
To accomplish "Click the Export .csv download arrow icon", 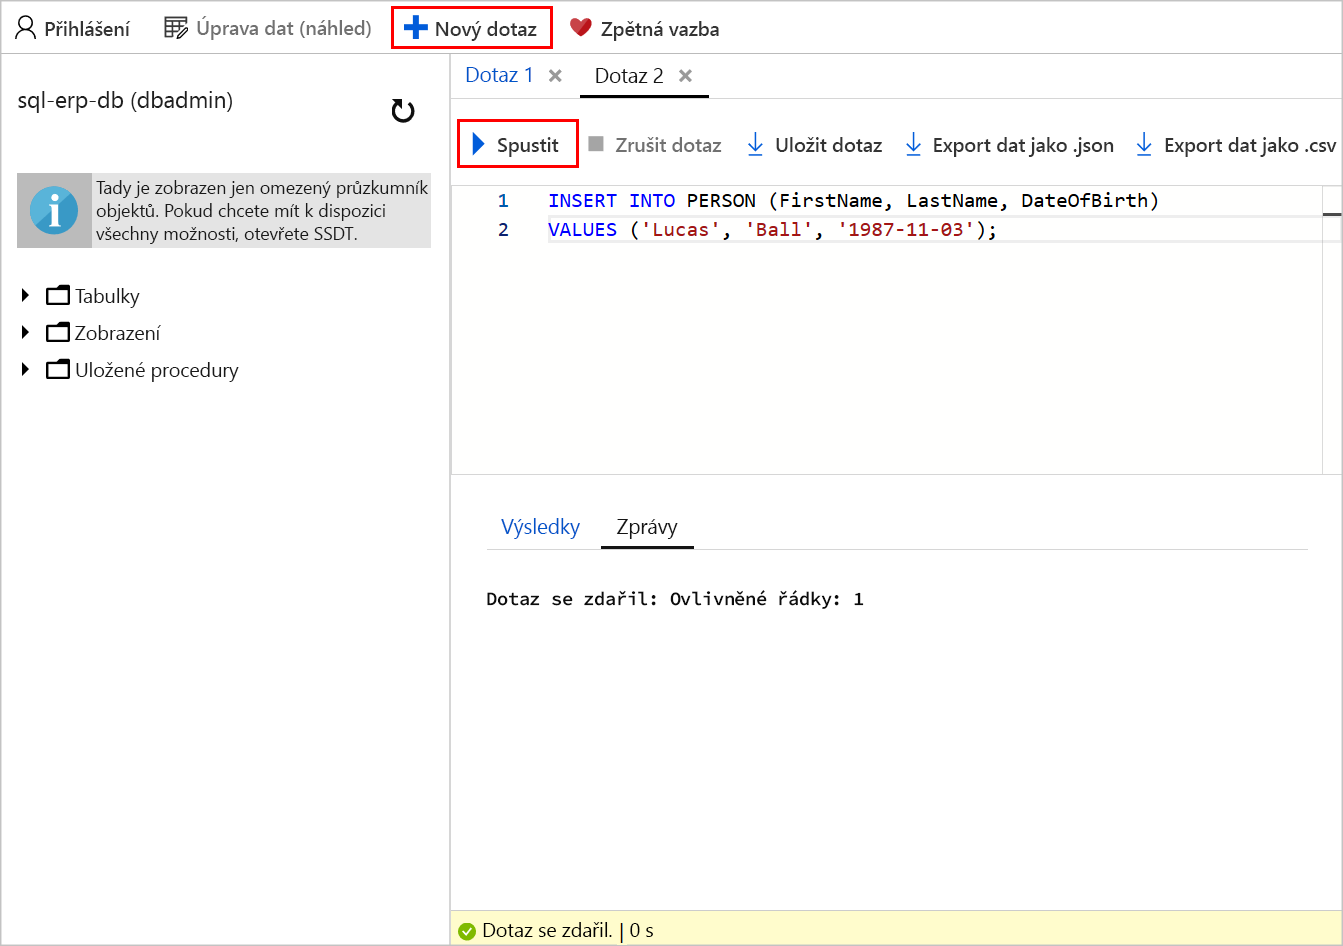I will tap(1144, 145).
